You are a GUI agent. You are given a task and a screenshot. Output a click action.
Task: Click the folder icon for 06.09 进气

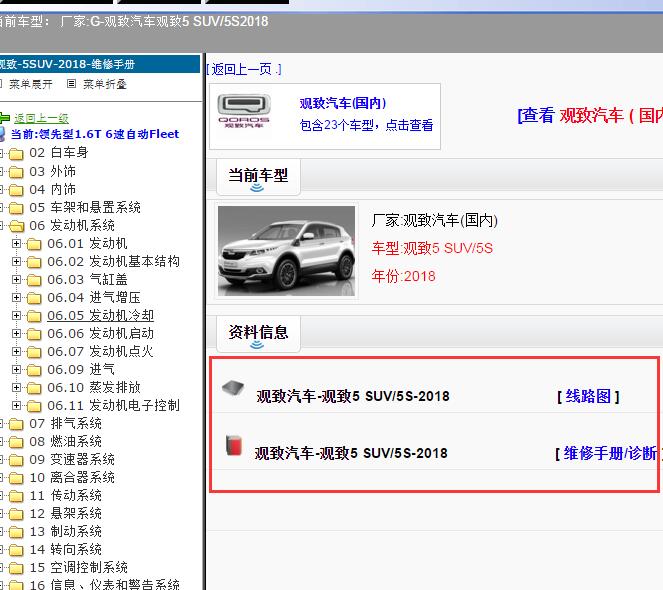(34, 370)
